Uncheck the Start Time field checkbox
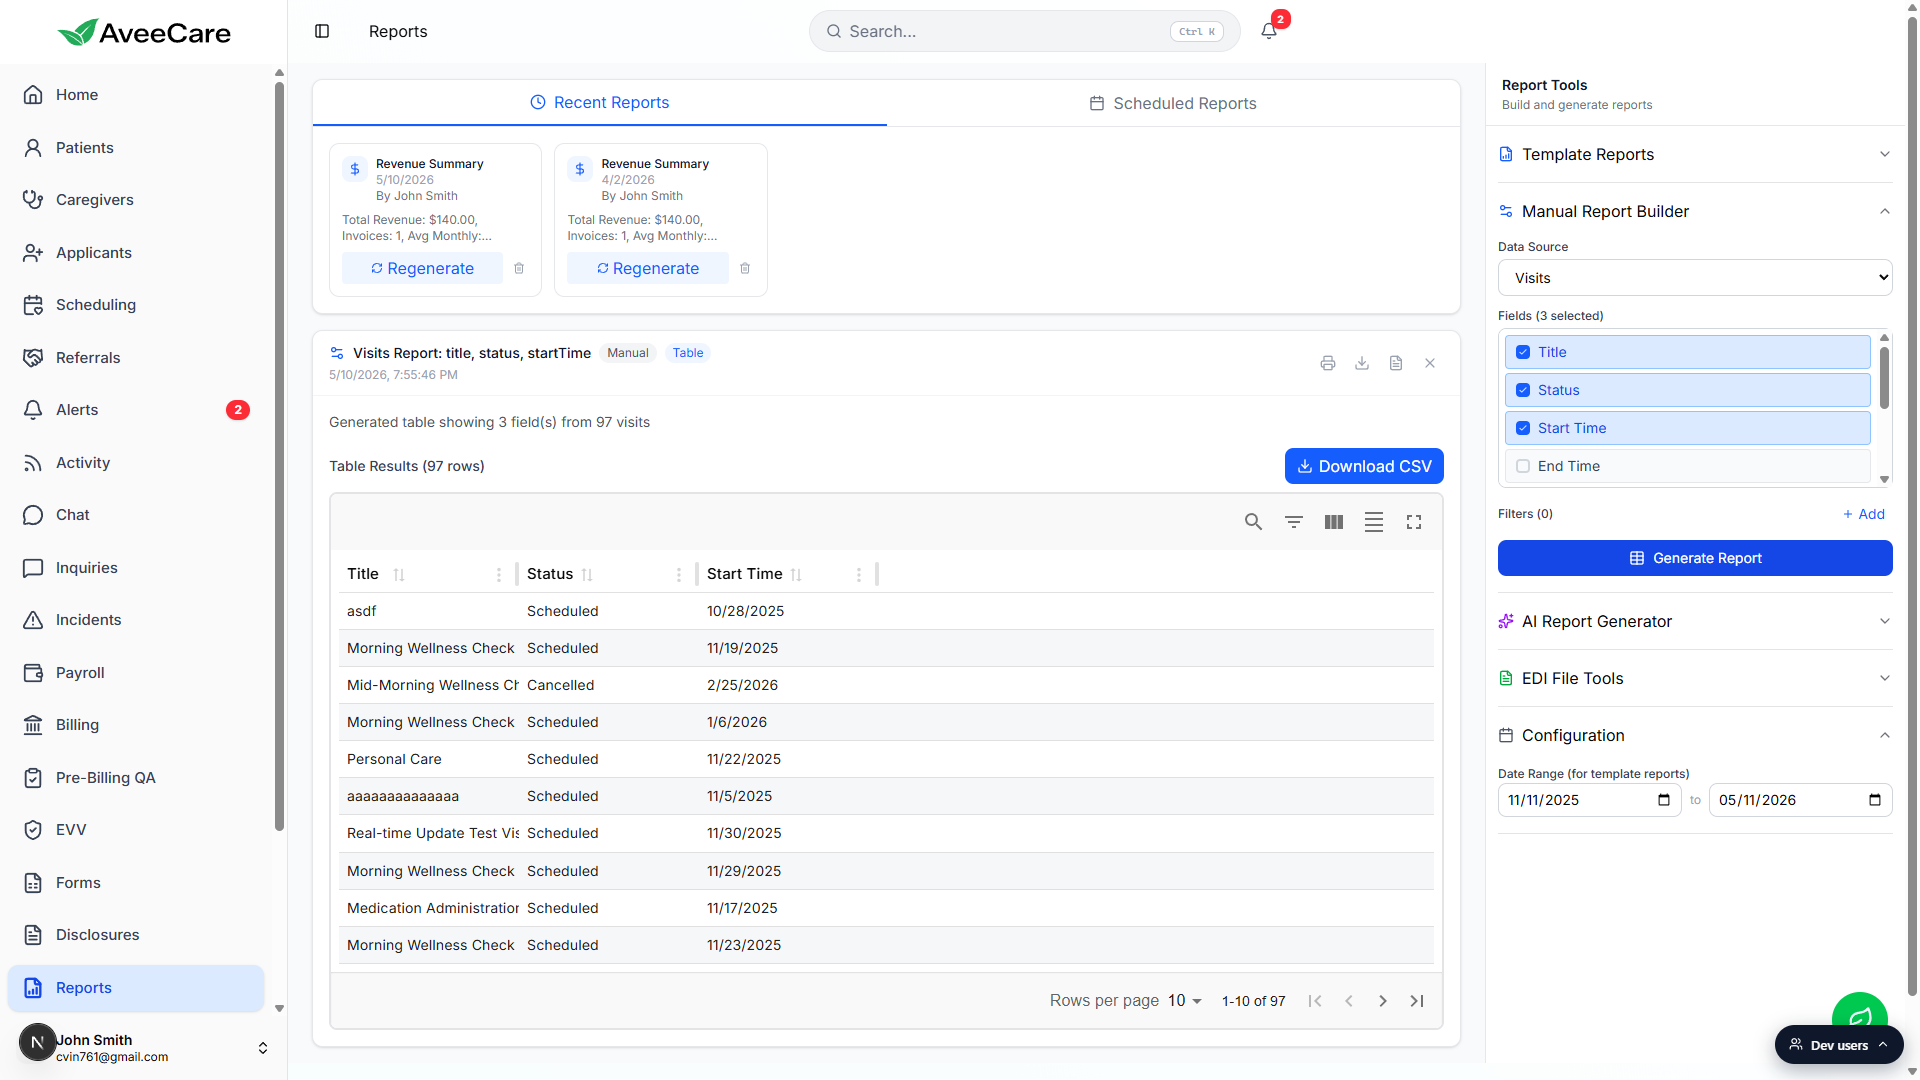The height and width of the screenshot is (1080, 1920). pos(1523,428)
